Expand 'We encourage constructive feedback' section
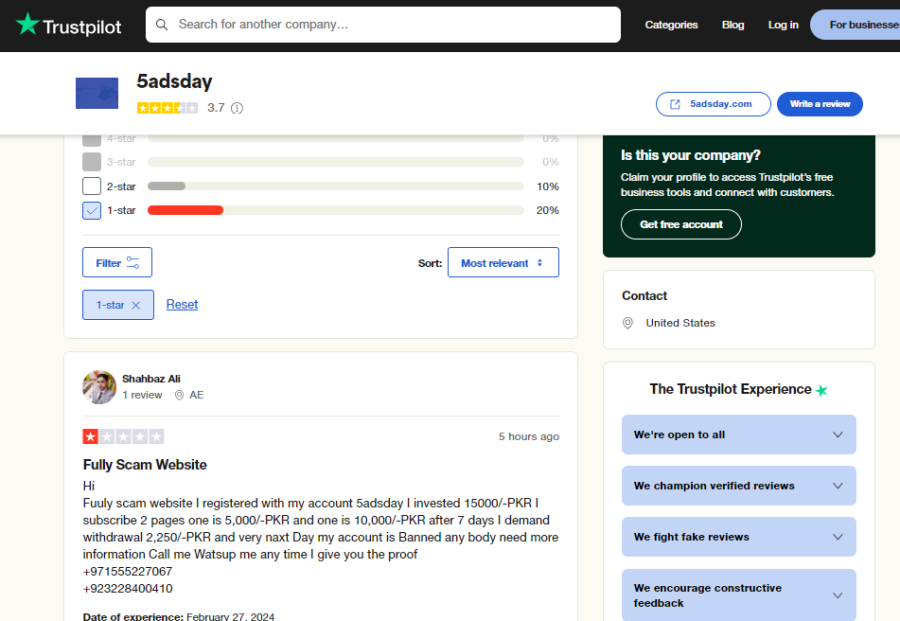Image resolution: width=900 pixels, height=621 pixels. (x=739, y=595)
